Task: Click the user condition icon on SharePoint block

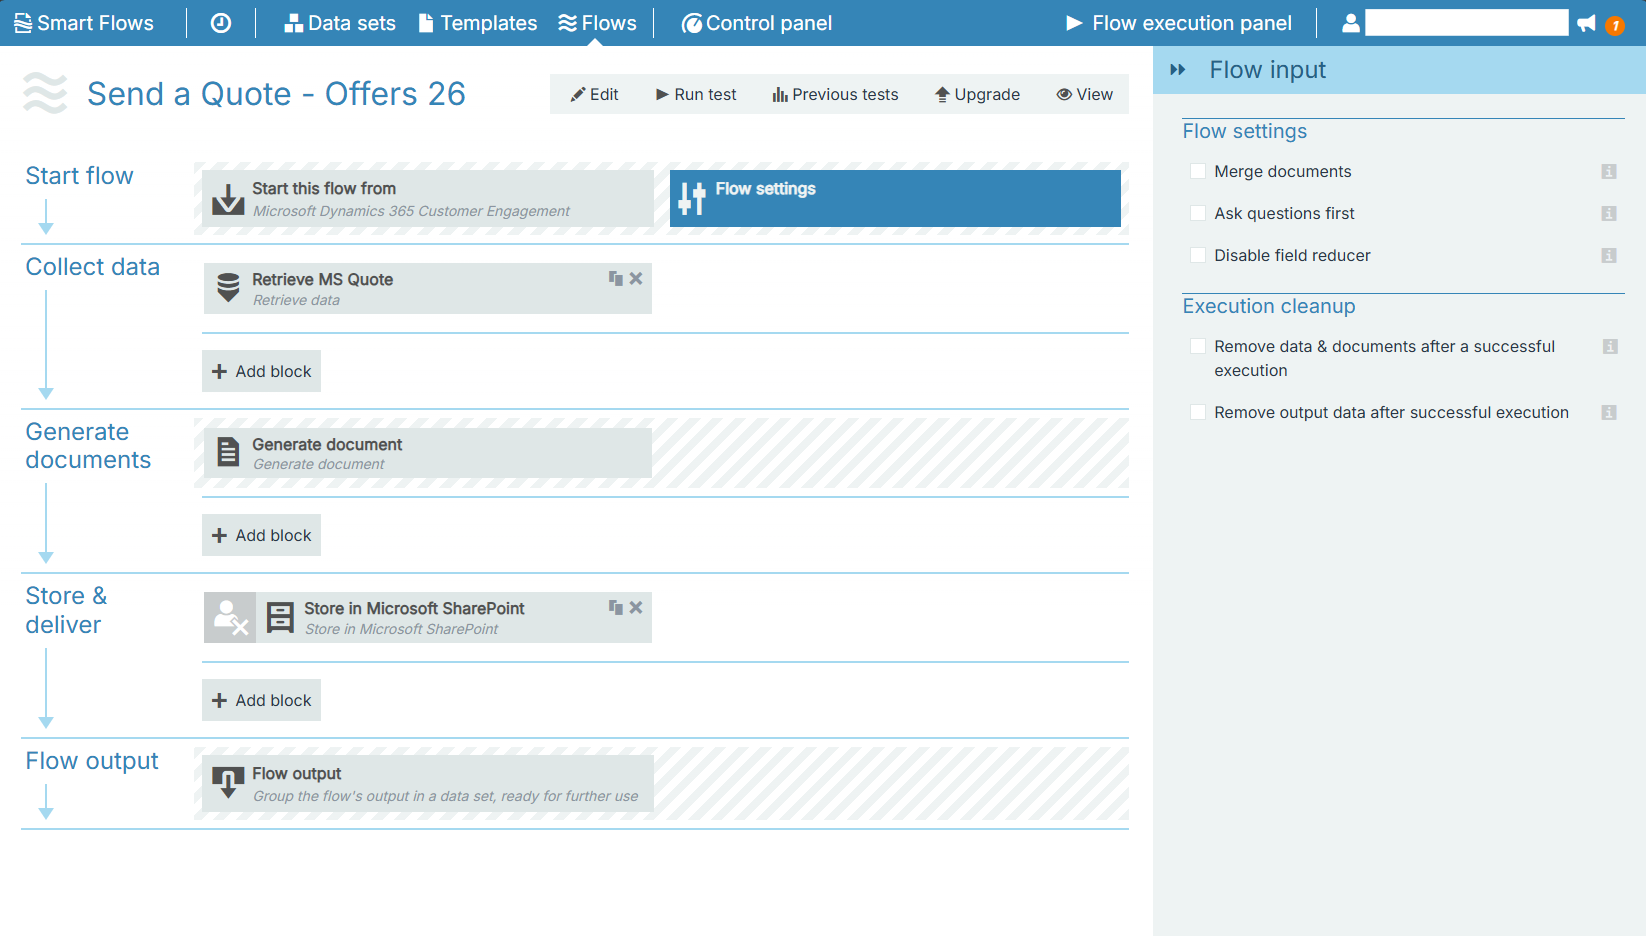Action: 230,618
